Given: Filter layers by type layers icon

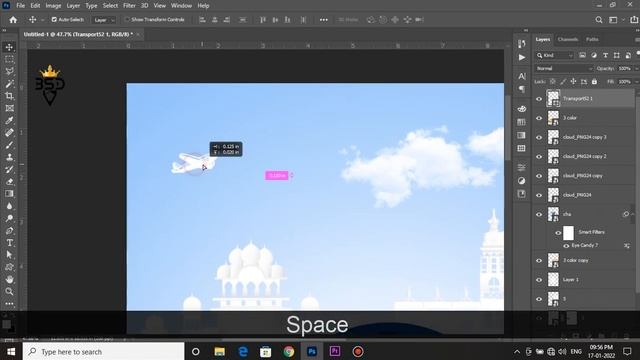Looking at the screenshot, I should click(605, 55).
